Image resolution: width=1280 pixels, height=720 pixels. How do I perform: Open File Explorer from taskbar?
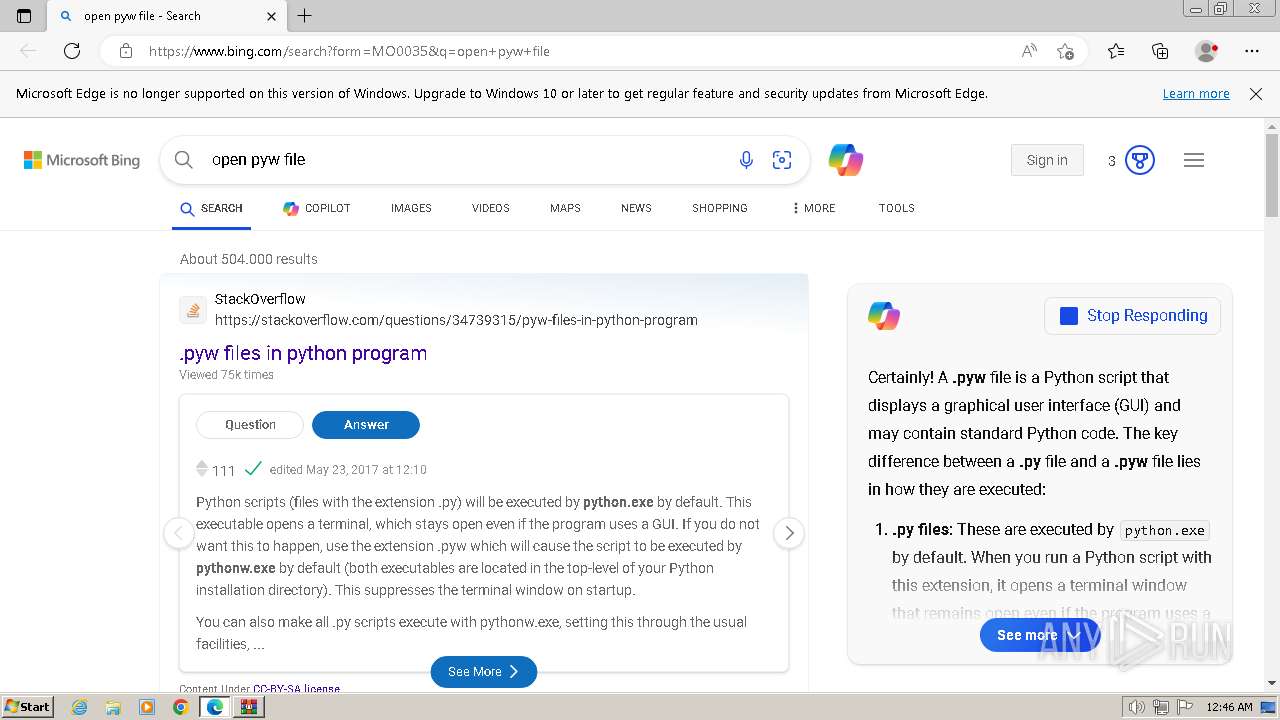pyautogui.click(x=113, y=707)
